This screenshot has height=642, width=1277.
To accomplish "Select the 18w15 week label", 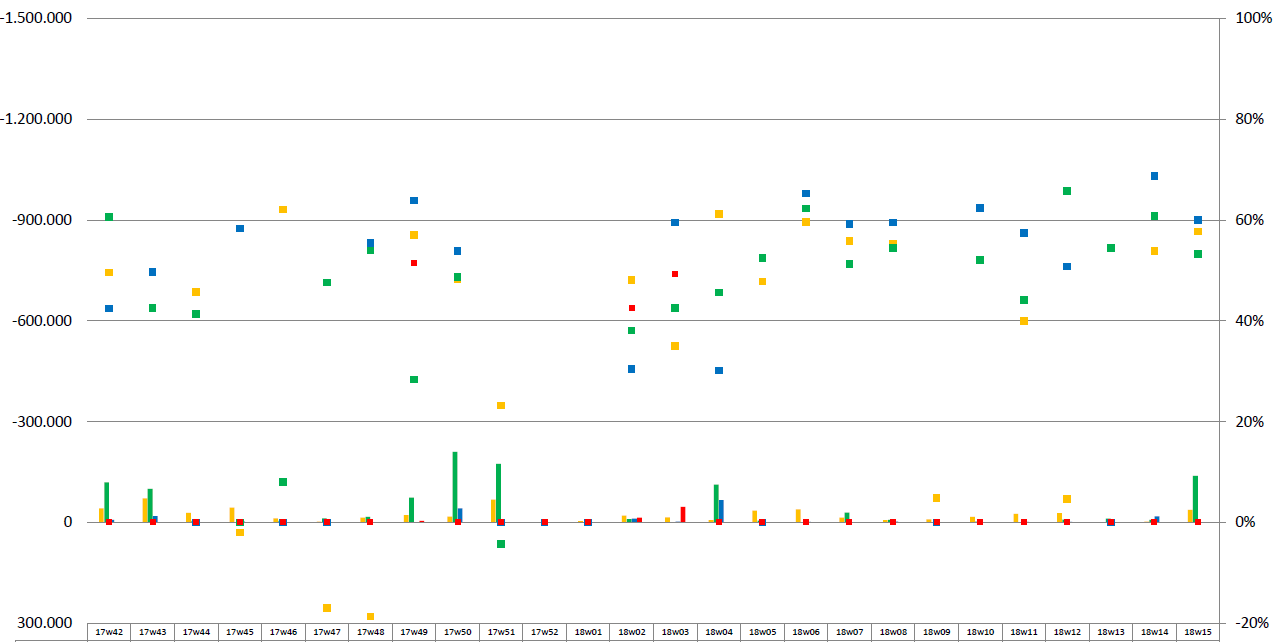I will pos(1197,632).
